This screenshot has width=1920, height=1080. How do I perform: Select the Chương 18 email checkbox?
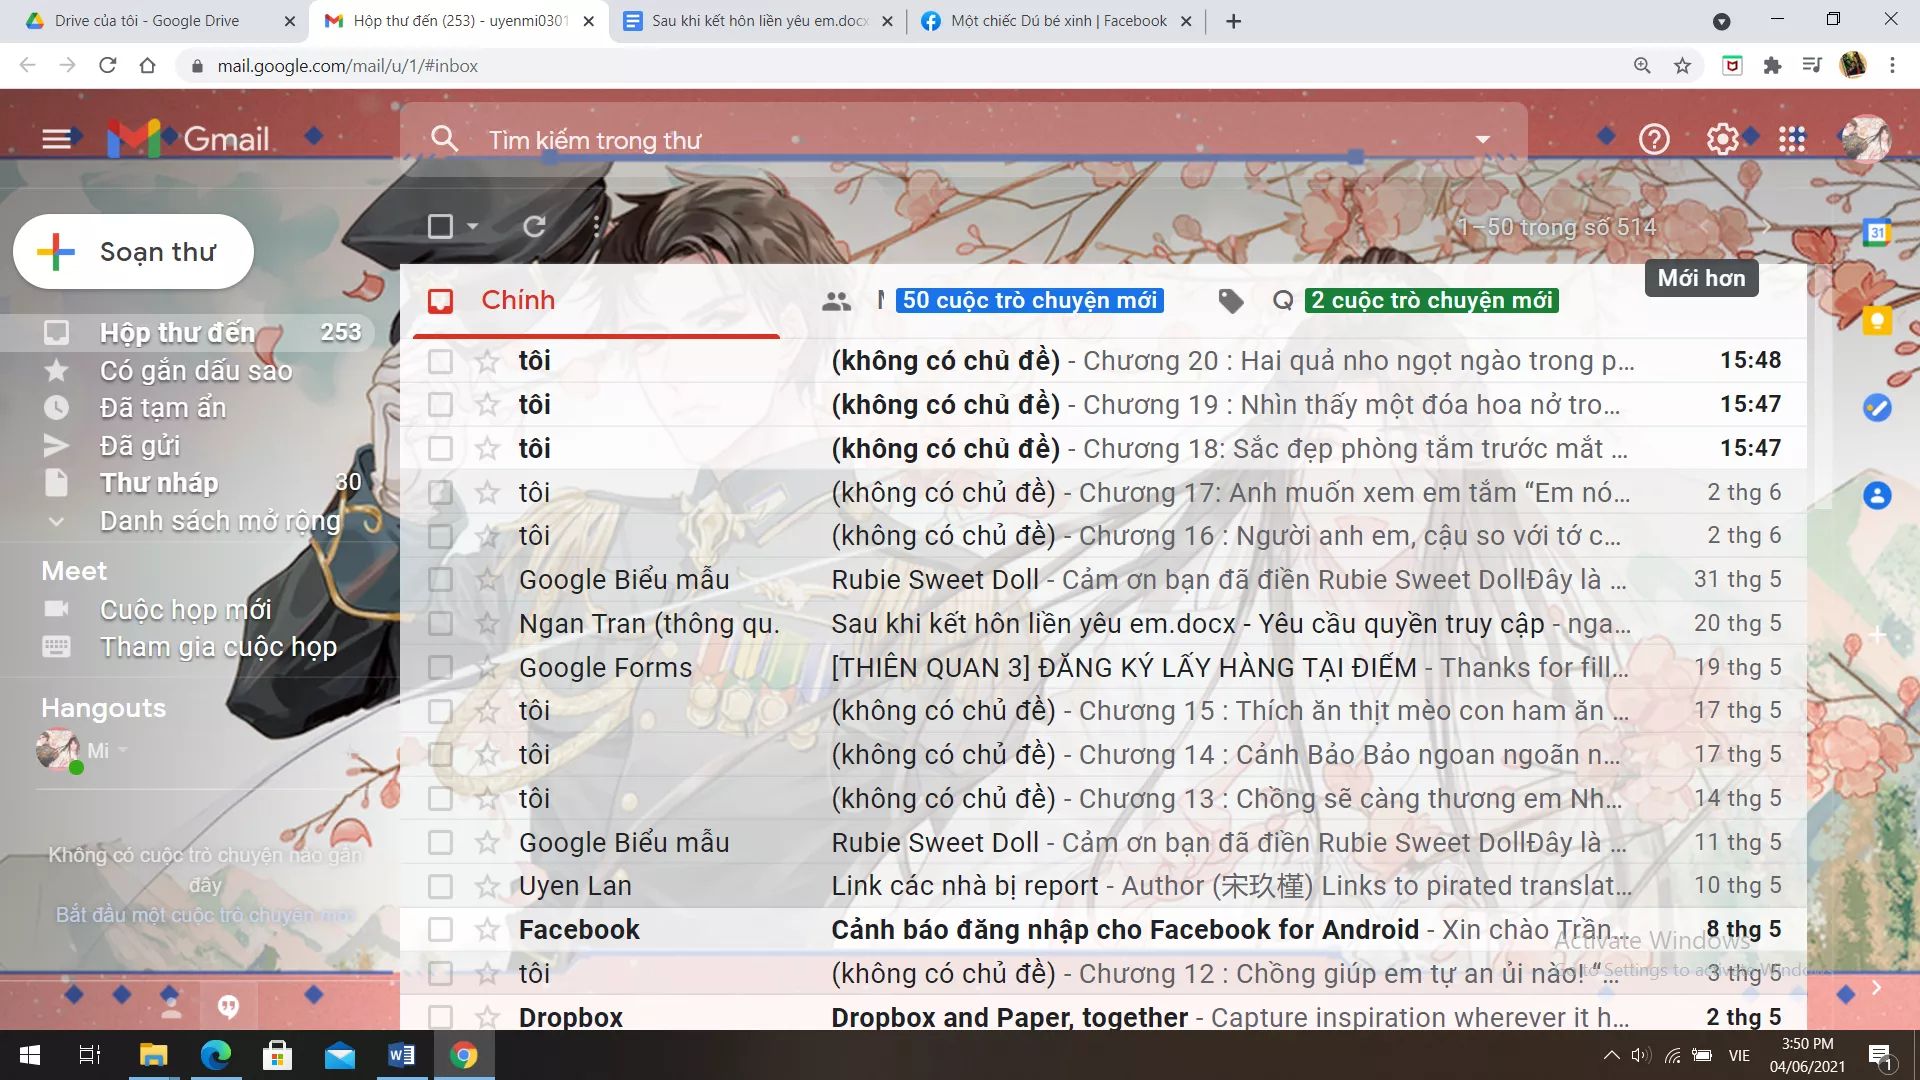click(x=440, y=449)
